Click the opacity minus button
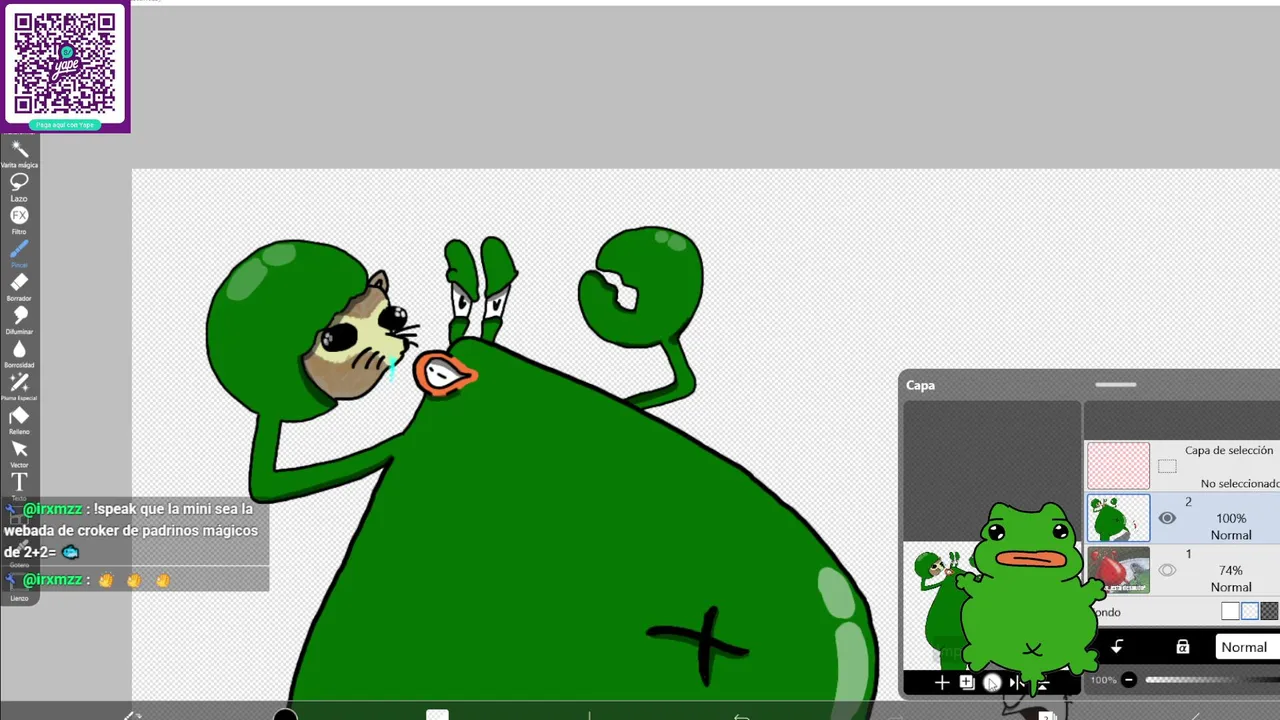Image resolution: width=1280 pixels, height=720 pixels. coord(1128,680)
